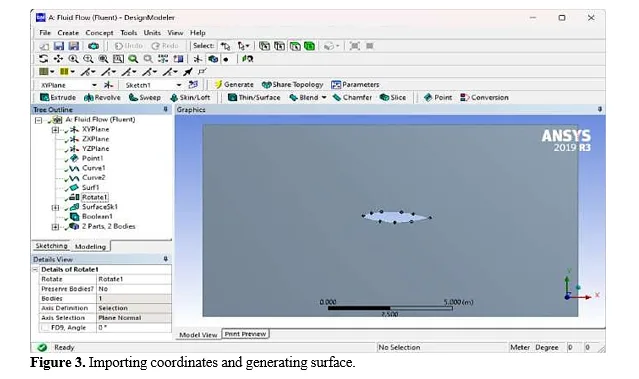
Task: Open the Concept menu
Action: click(99, 33)
